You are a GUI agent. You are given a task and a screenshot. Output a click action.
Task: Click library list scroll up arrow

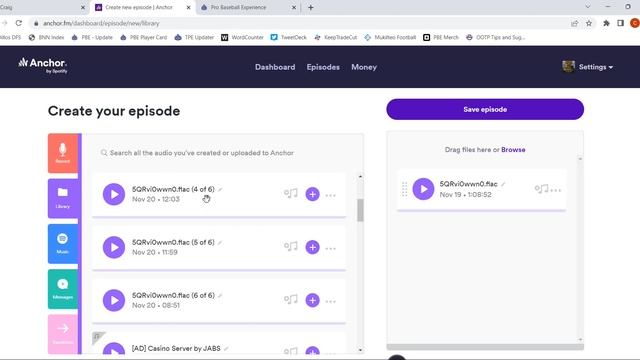point(360,177)
